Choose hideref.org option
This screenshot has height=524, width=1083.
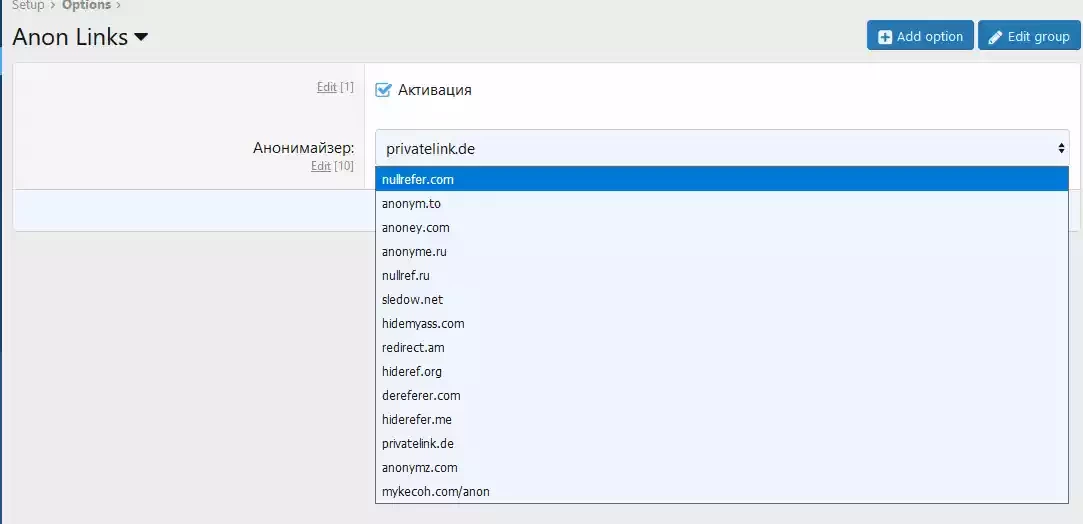coord(722,371)
